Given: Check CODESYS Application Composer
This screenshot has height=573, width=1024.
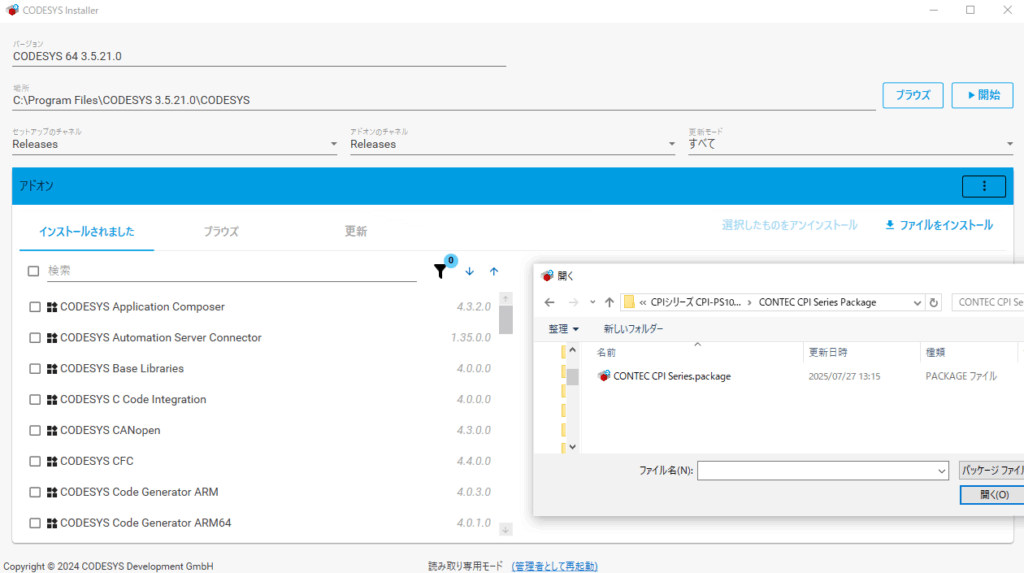Looking at the screenshot, I should [x=35, y=307].
